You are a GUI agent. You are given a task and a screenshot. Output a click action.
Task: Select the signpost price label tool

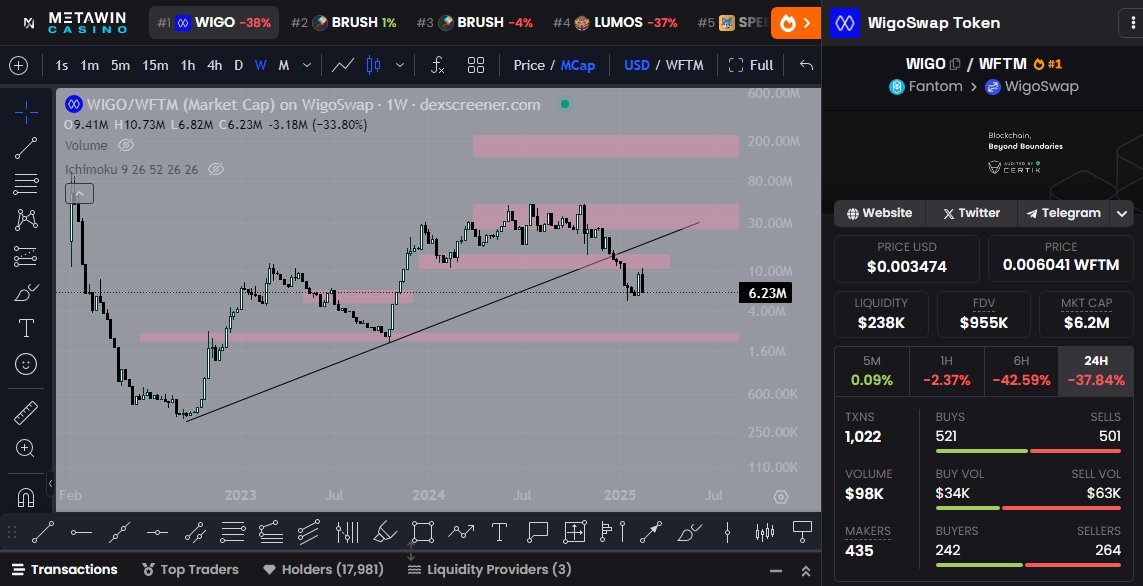(x=803, y=533)
